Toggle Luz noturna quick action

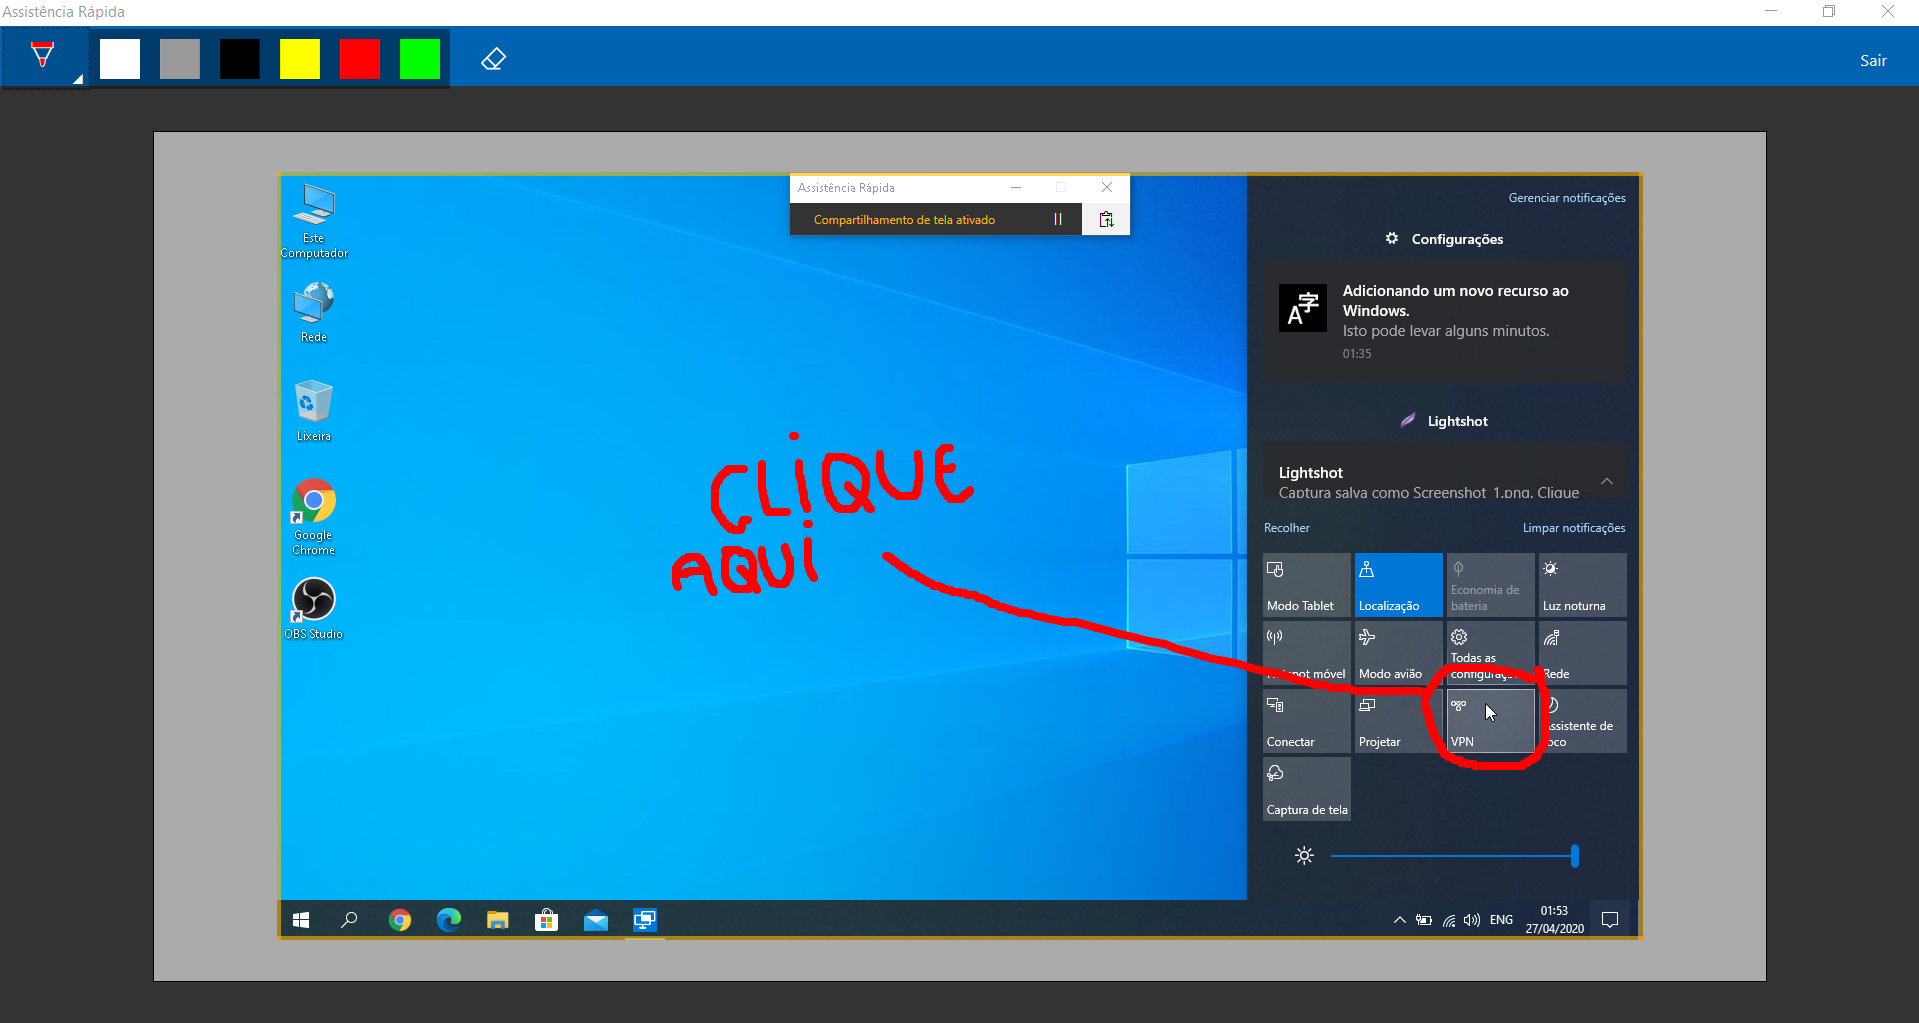point(1582,585)
